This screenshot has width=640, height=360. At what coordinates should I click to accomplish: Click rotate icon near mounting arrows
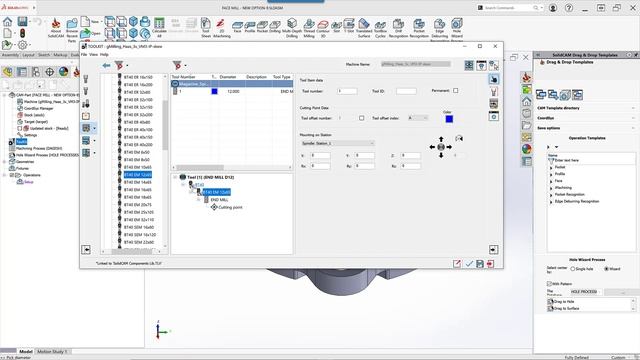click(x=459, y=139)
